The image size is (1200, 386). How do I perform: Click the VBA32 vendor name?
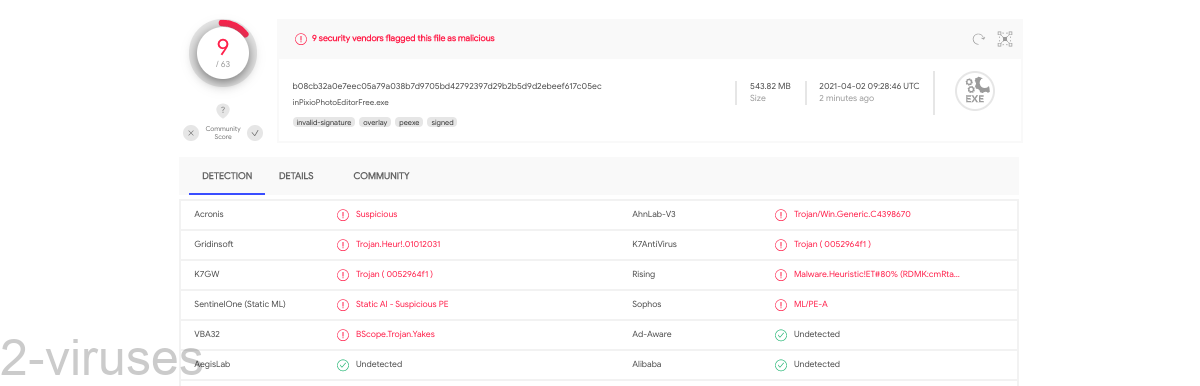point(207,334)
